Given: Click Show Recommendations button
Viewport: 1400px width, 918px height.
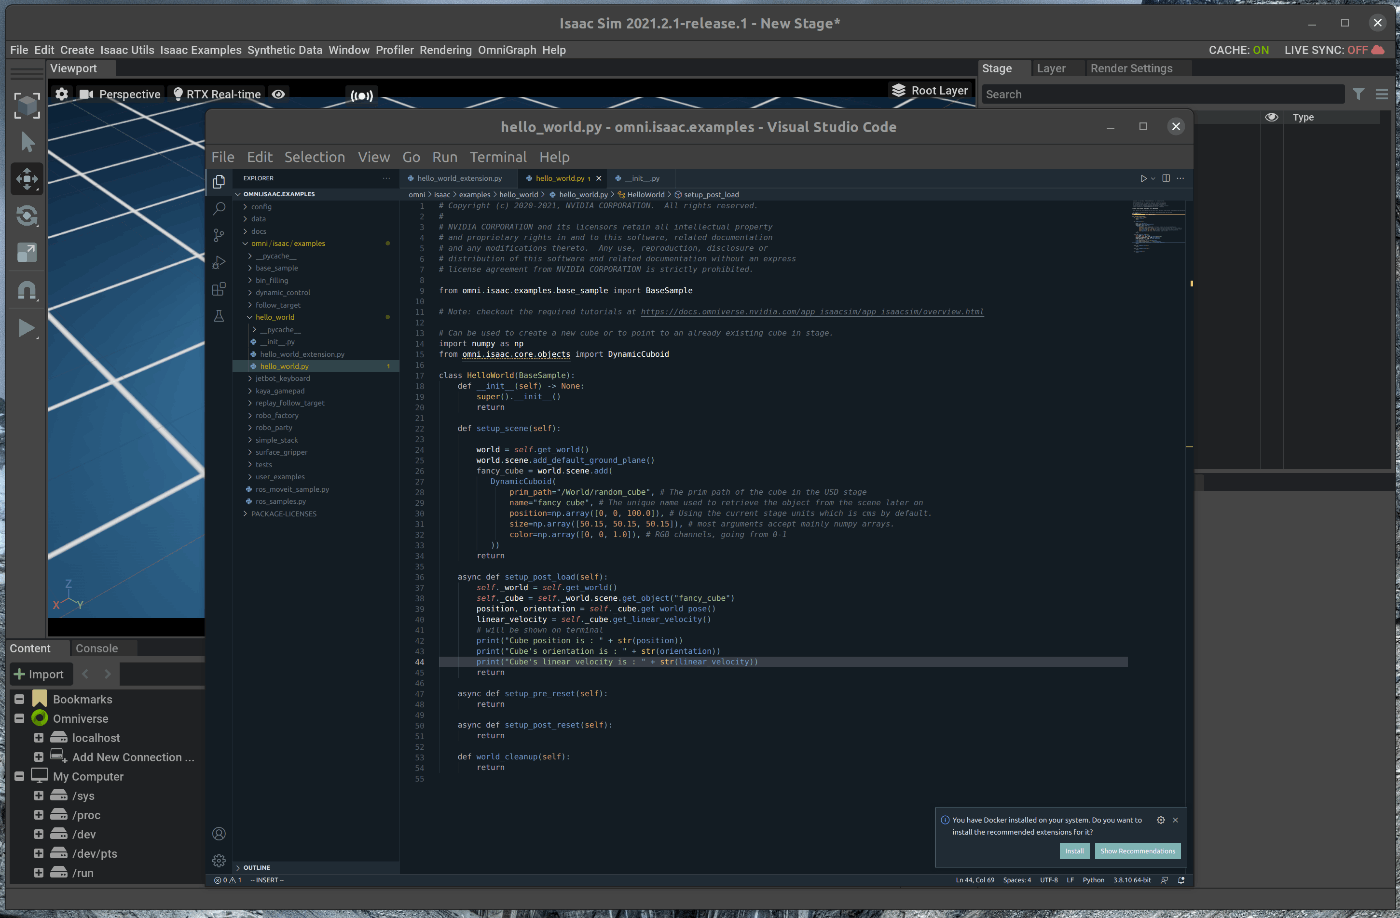Looking at the screenshot, I should coord(1137,851).
